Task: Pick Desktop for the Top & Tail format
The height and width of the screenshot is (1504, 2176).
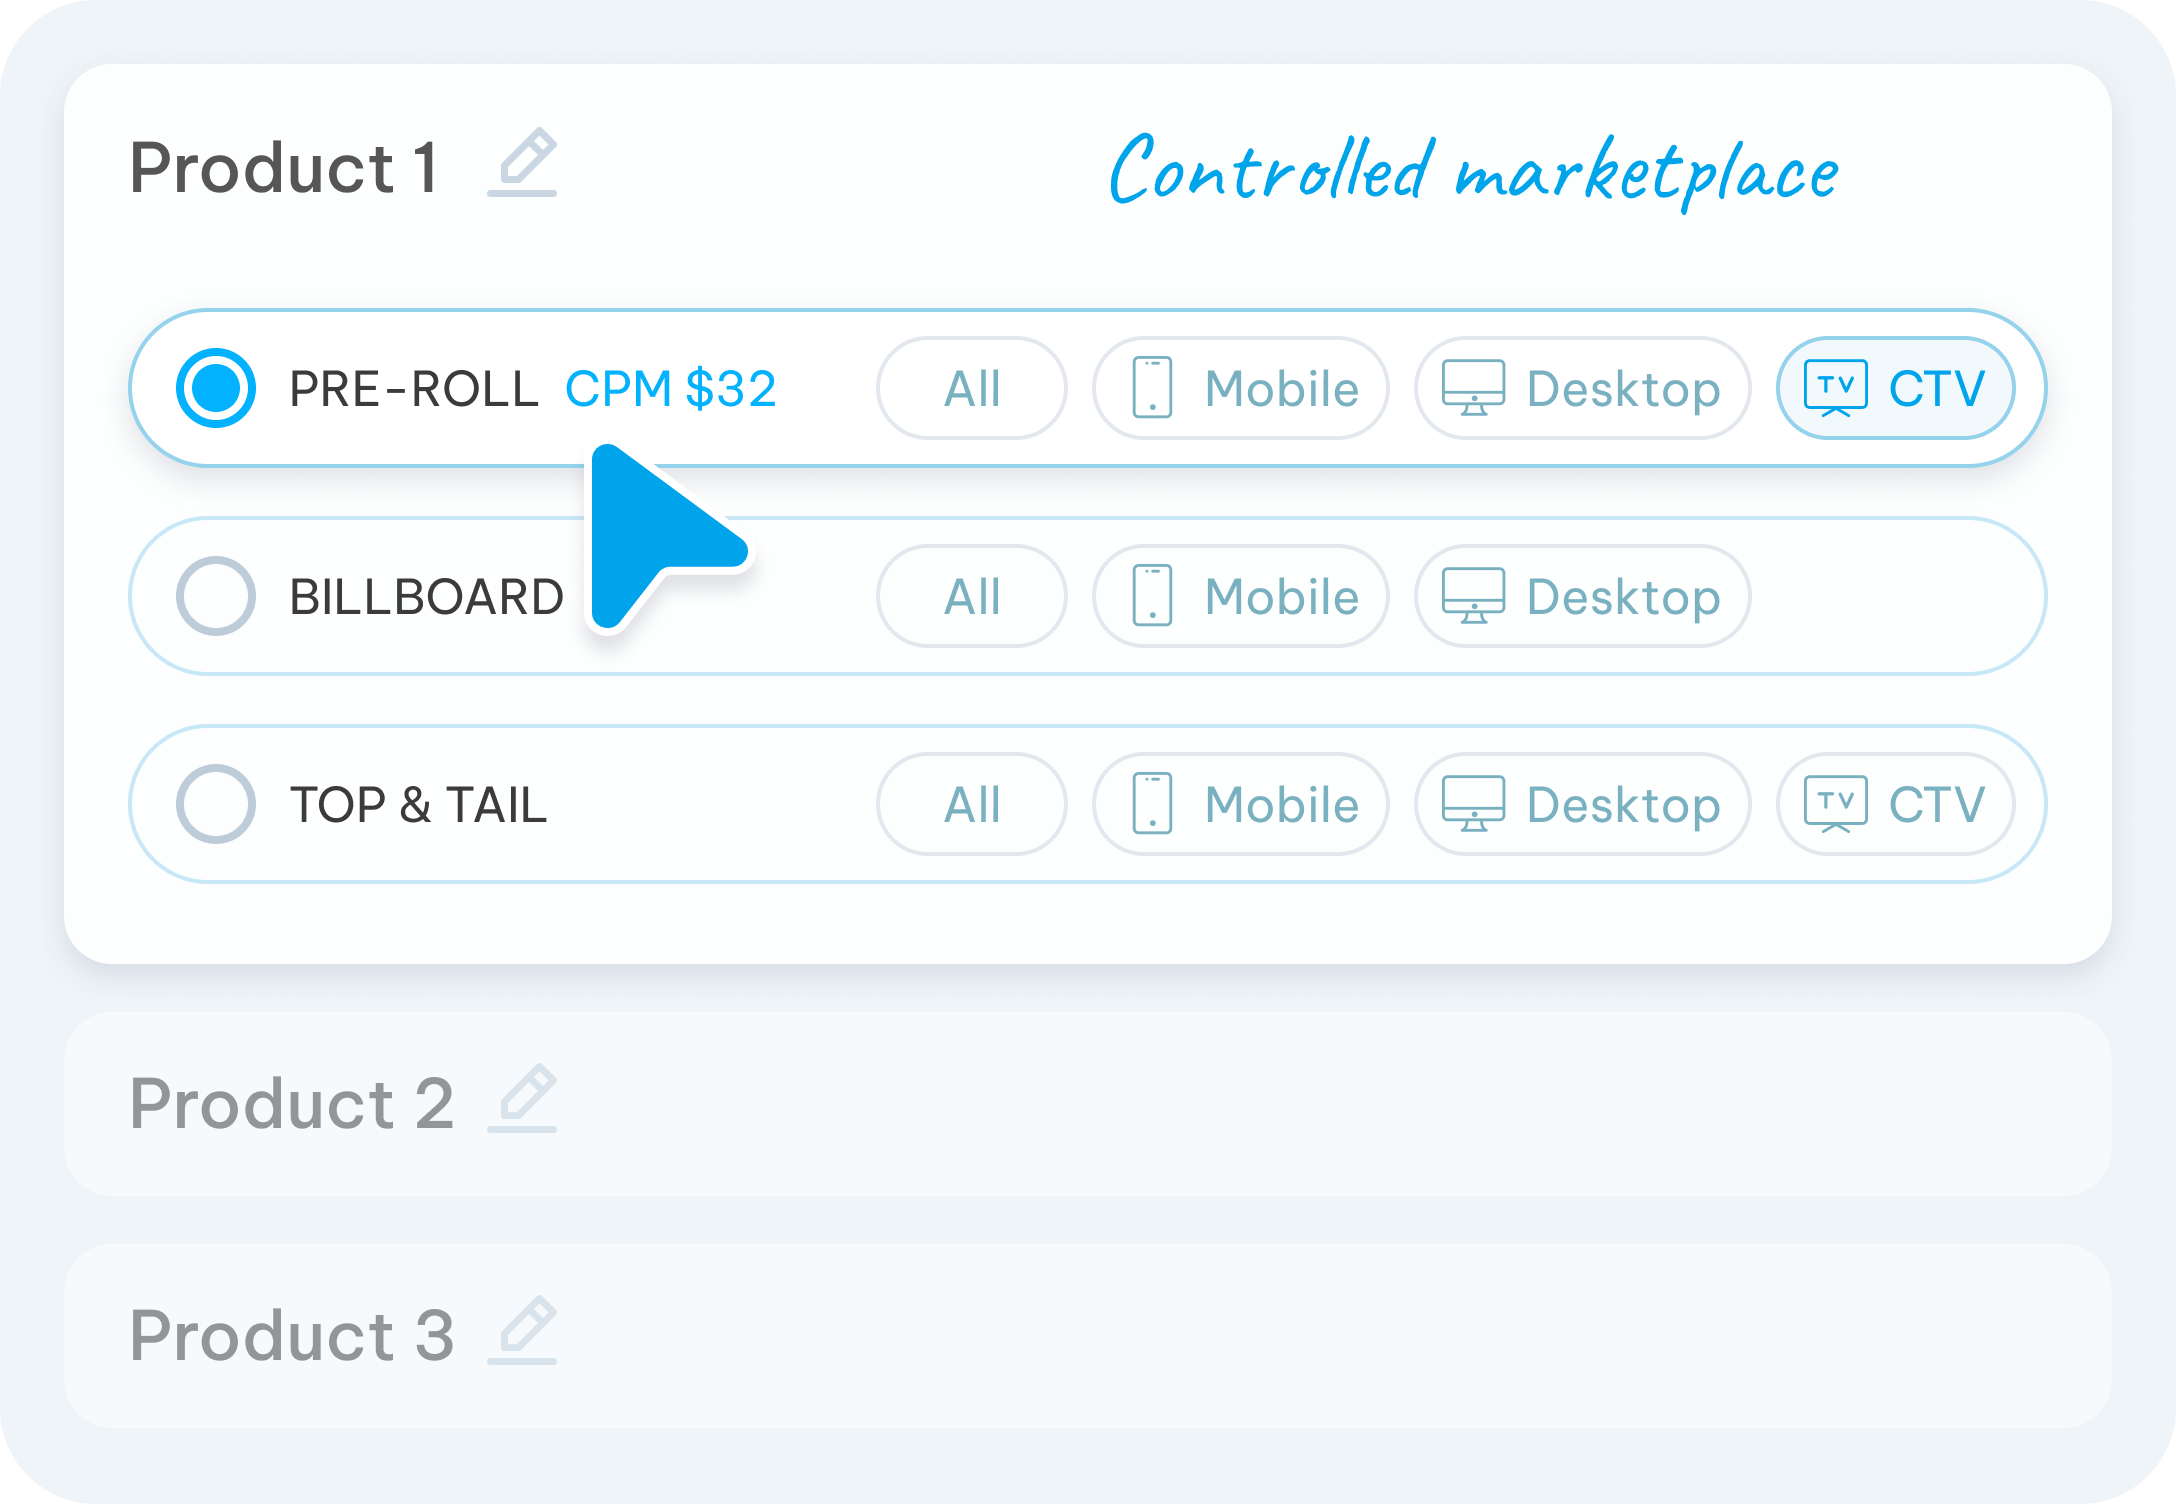Action: (x=1583, y=804)
